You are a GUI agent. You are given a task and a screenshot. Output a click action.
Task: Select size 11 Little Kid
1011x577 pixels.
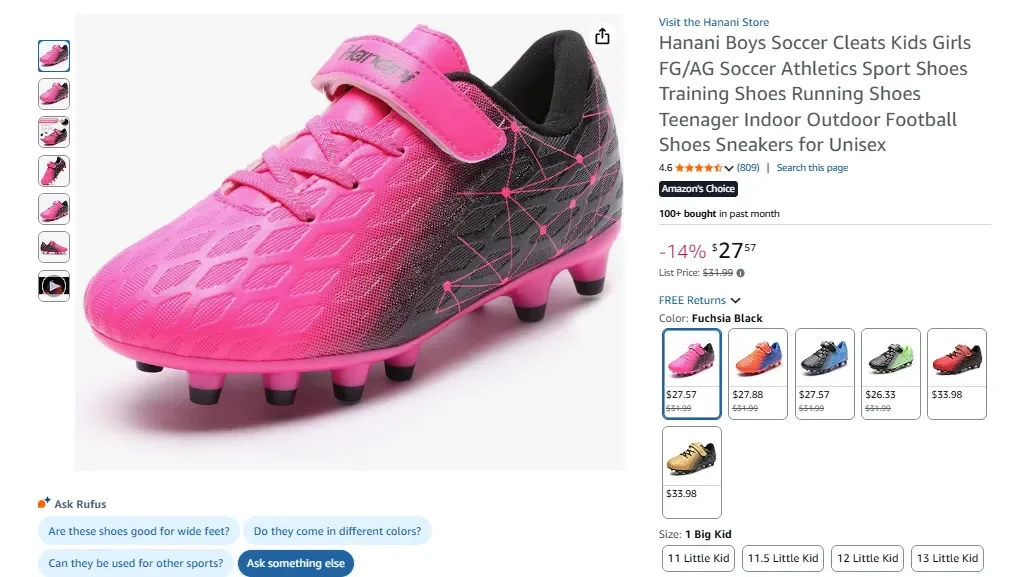tap(699, 558)
